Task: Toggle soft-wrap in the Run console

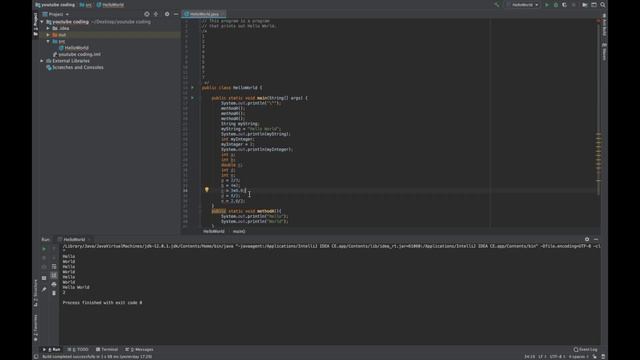Action: point(54,267)
